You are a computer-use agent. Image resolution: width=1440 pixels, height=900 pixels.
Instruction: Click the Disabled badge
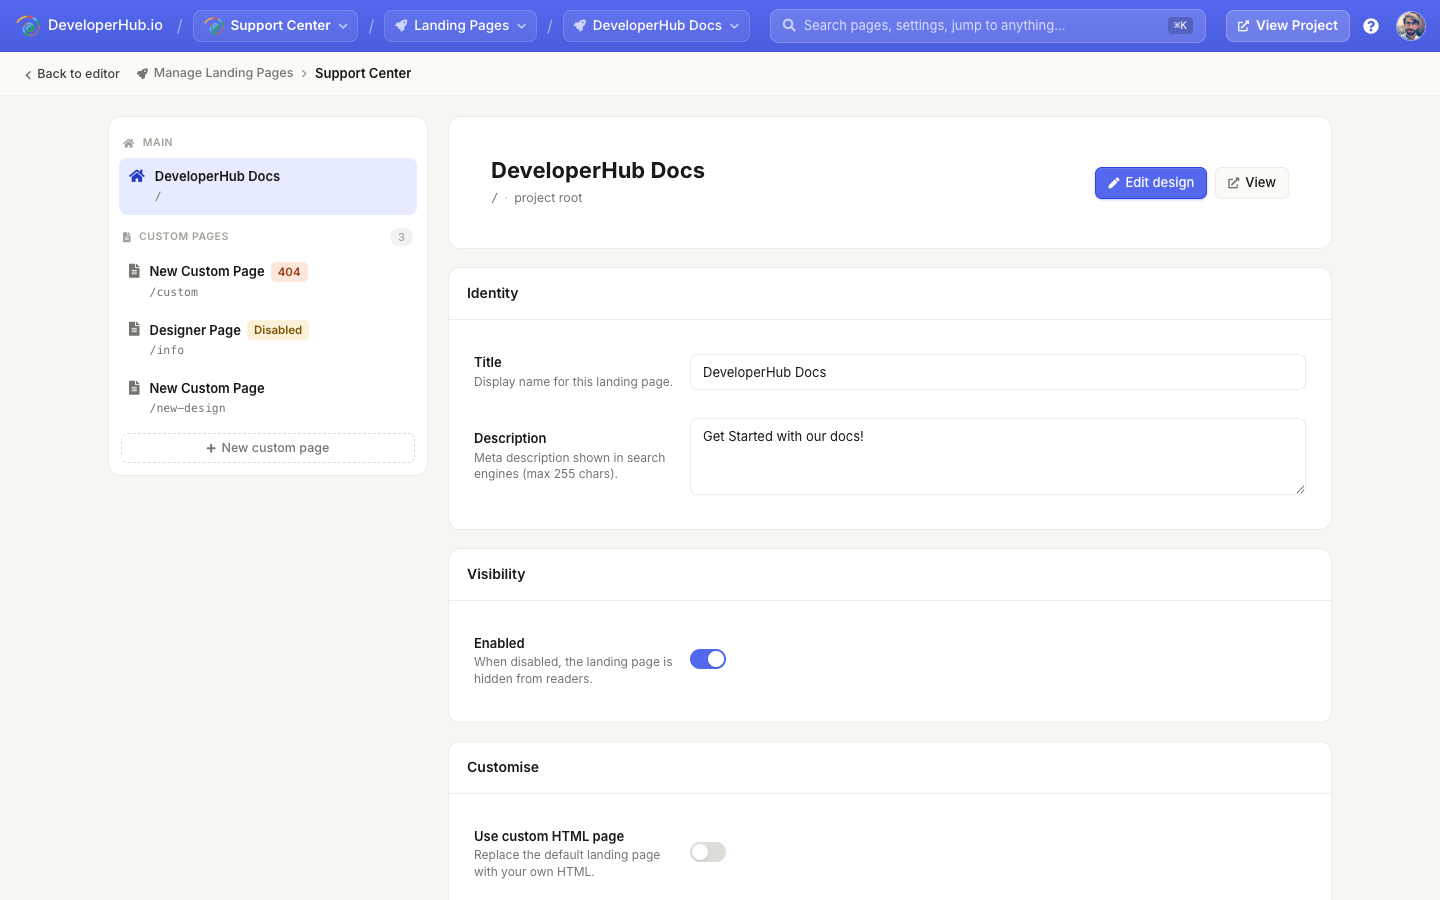278,330
